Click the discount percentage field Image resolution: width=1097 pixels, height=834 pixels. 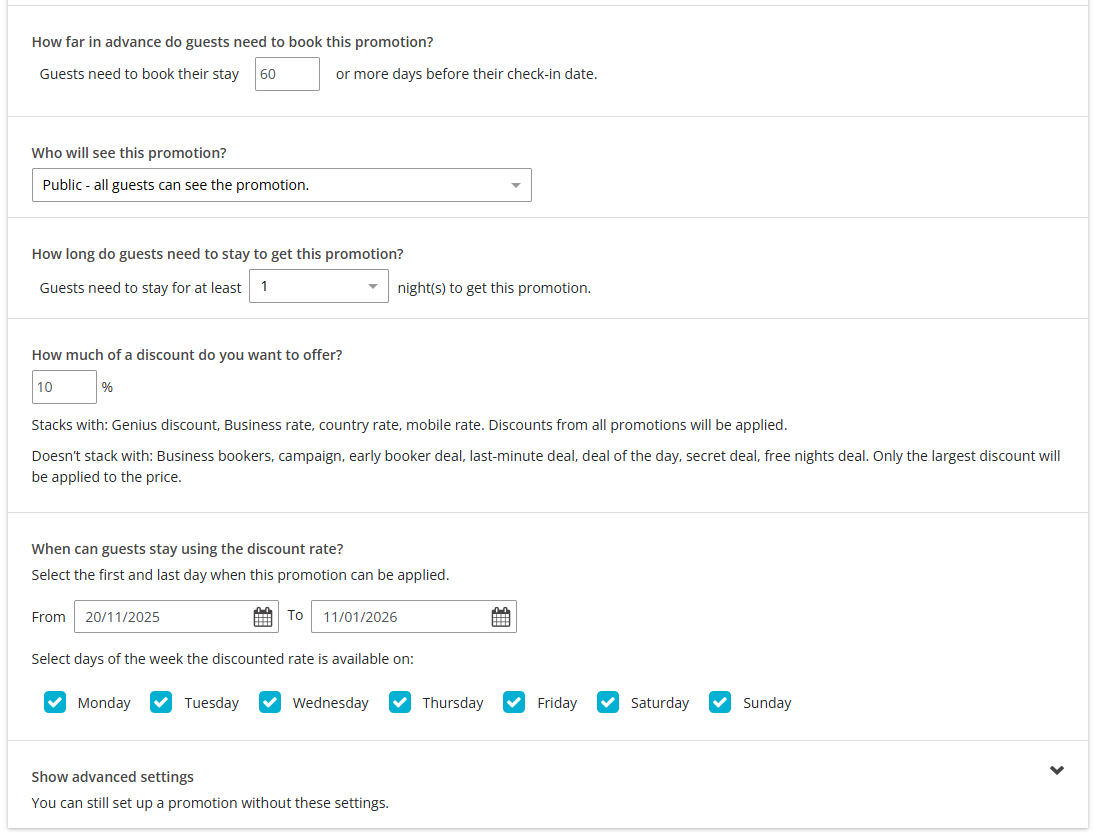[64, 387]
